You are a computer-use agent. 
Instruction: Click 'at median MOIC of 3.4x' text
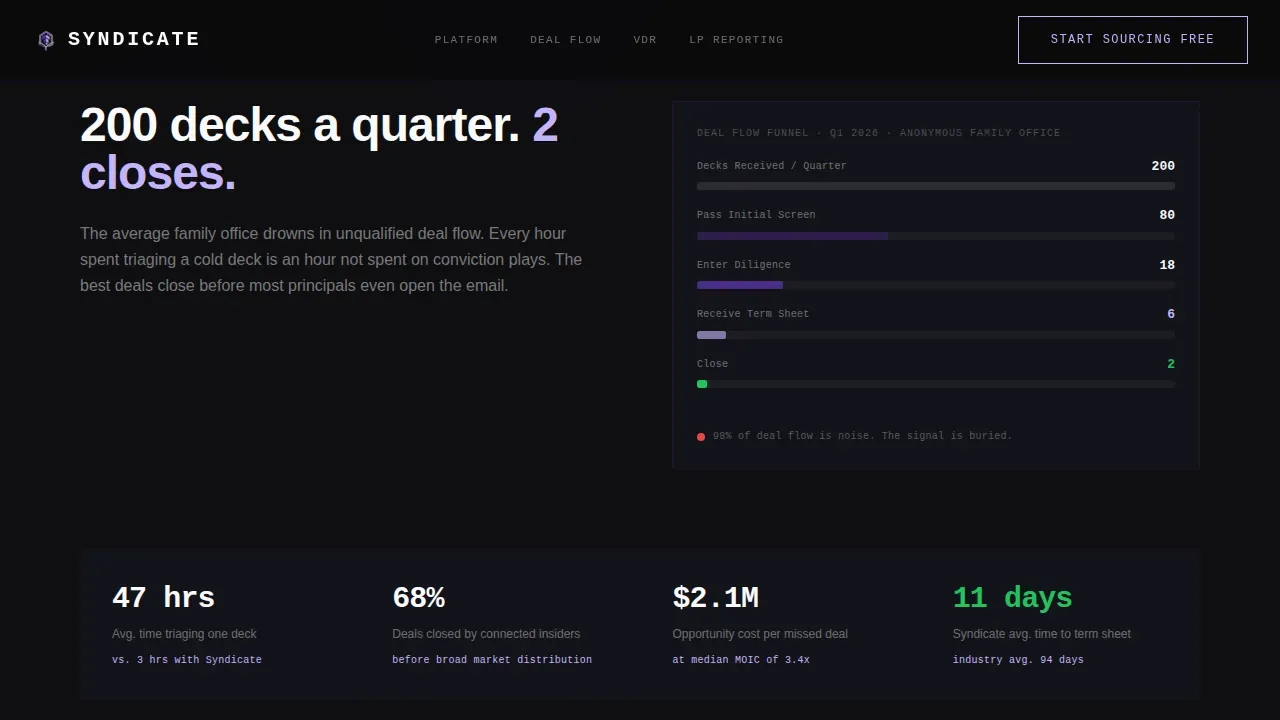(x=741, y=660)
